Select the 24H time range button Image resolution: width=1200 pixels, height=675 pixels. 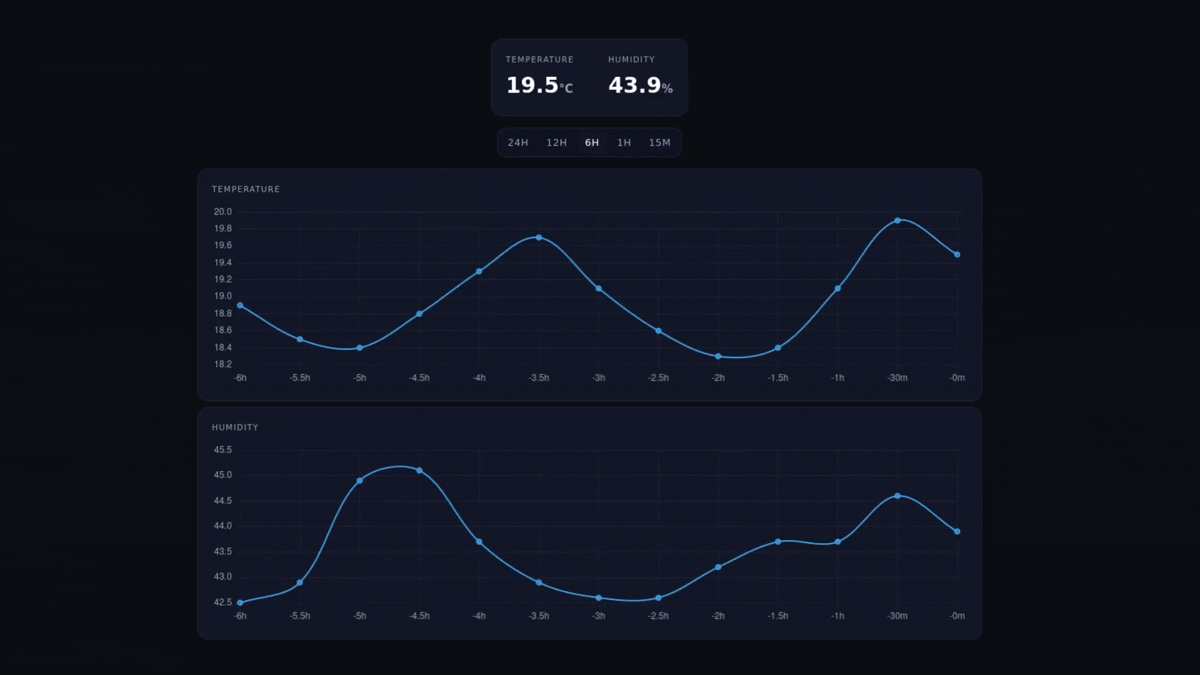(517, 142)
